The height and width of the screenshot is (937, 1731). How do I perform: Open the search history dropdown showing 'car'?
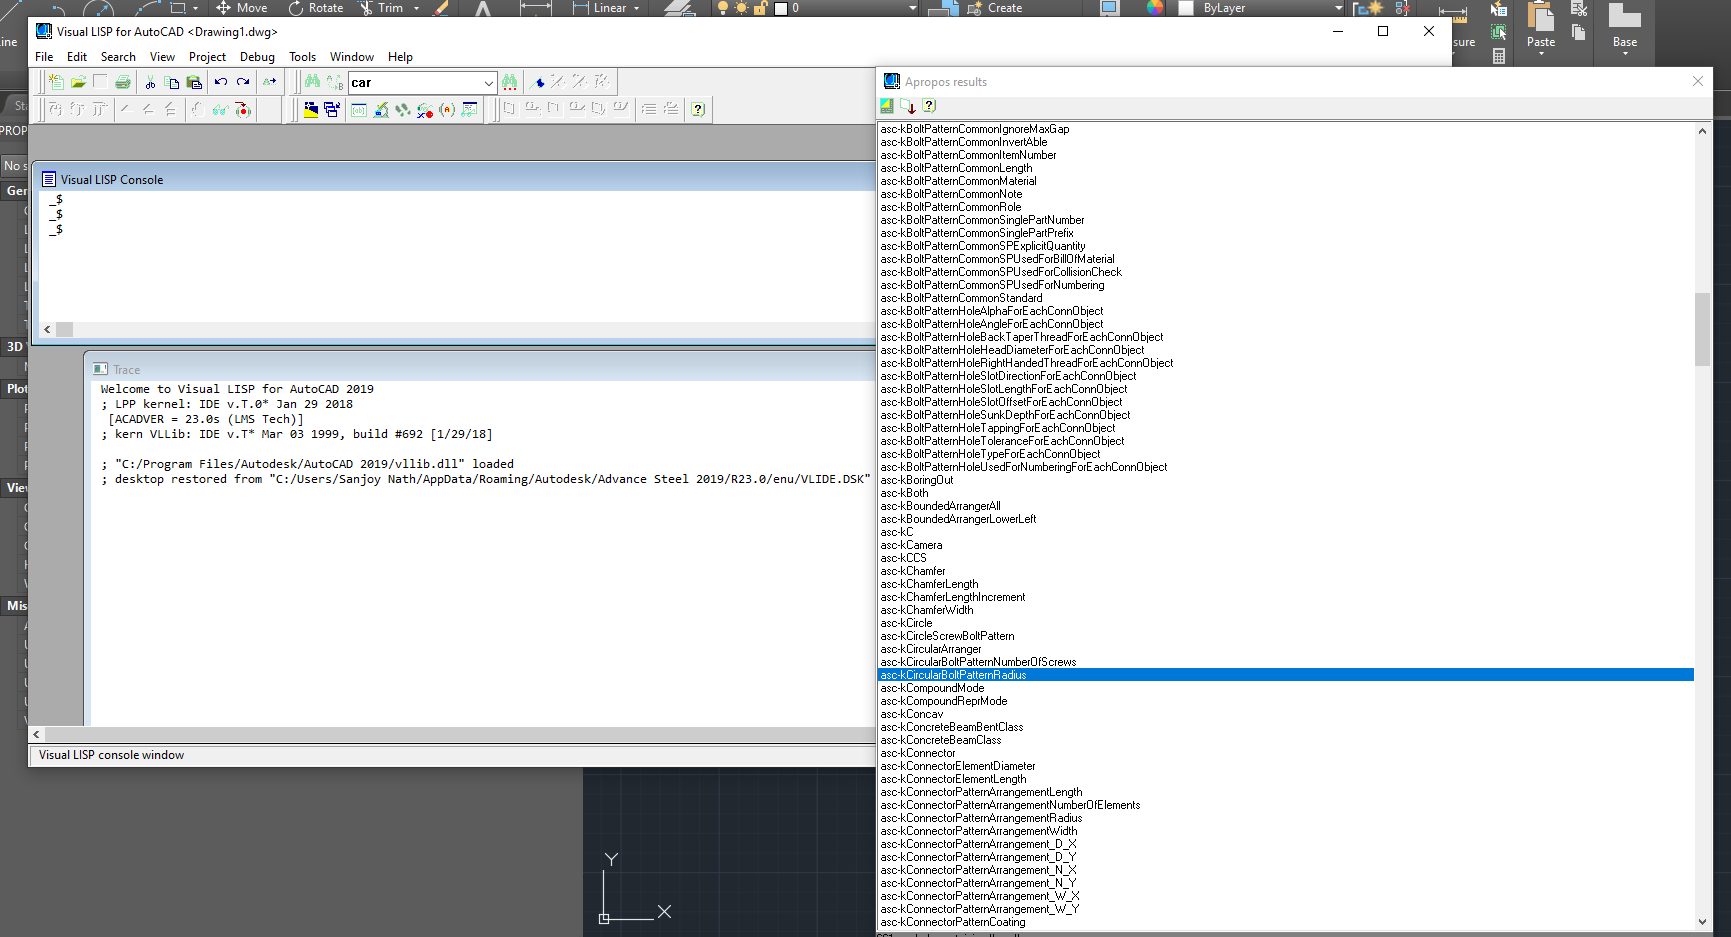pyautogui.click(x=487, y=82)
